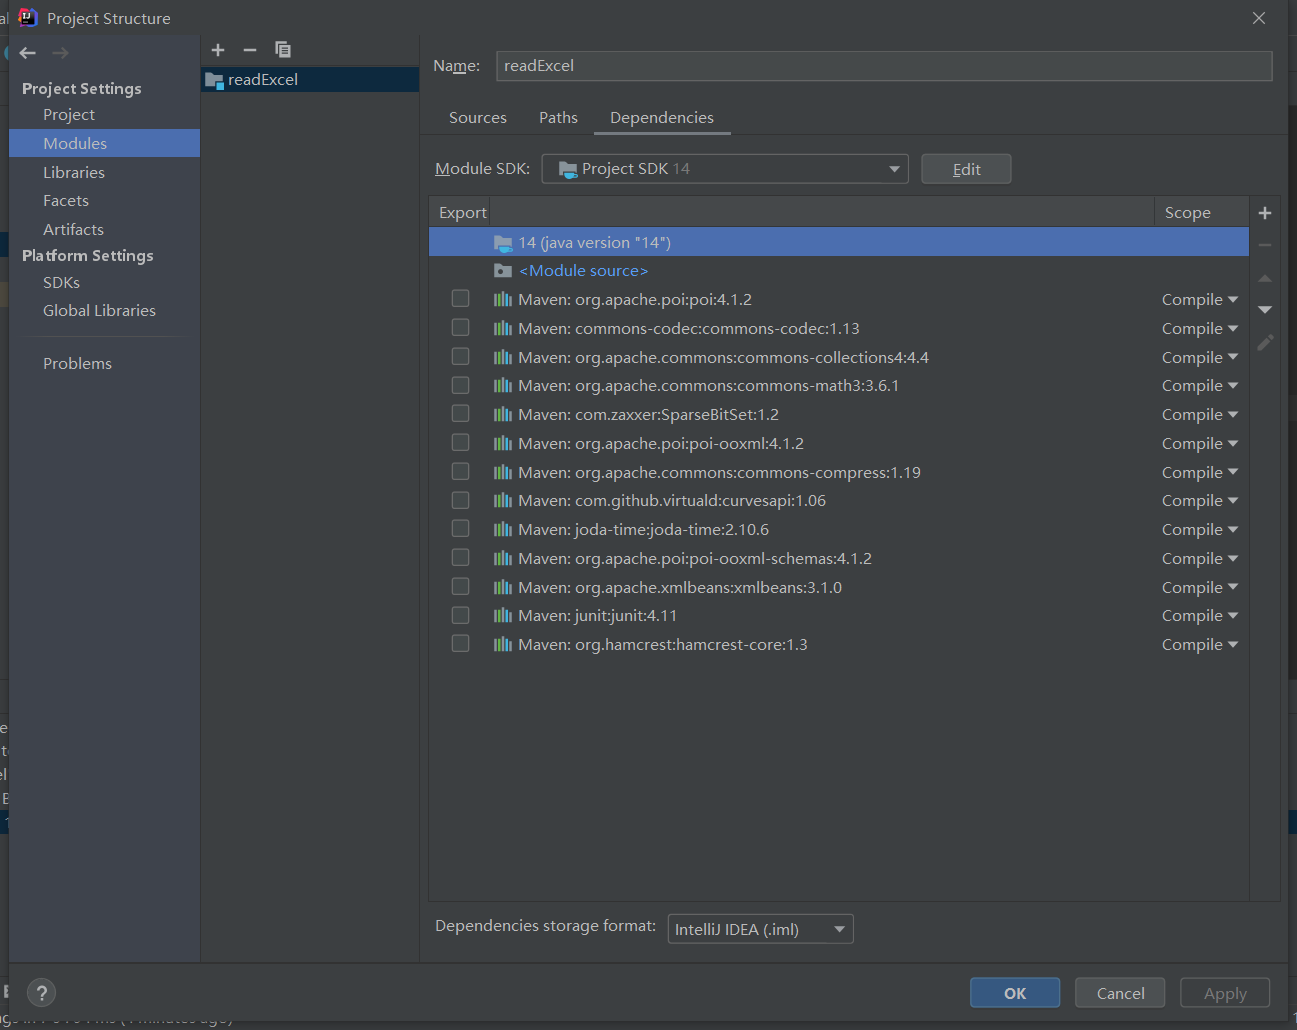Click the module Name input field
Screen dimensions: 1297x1030
click(x=884, y=66)
